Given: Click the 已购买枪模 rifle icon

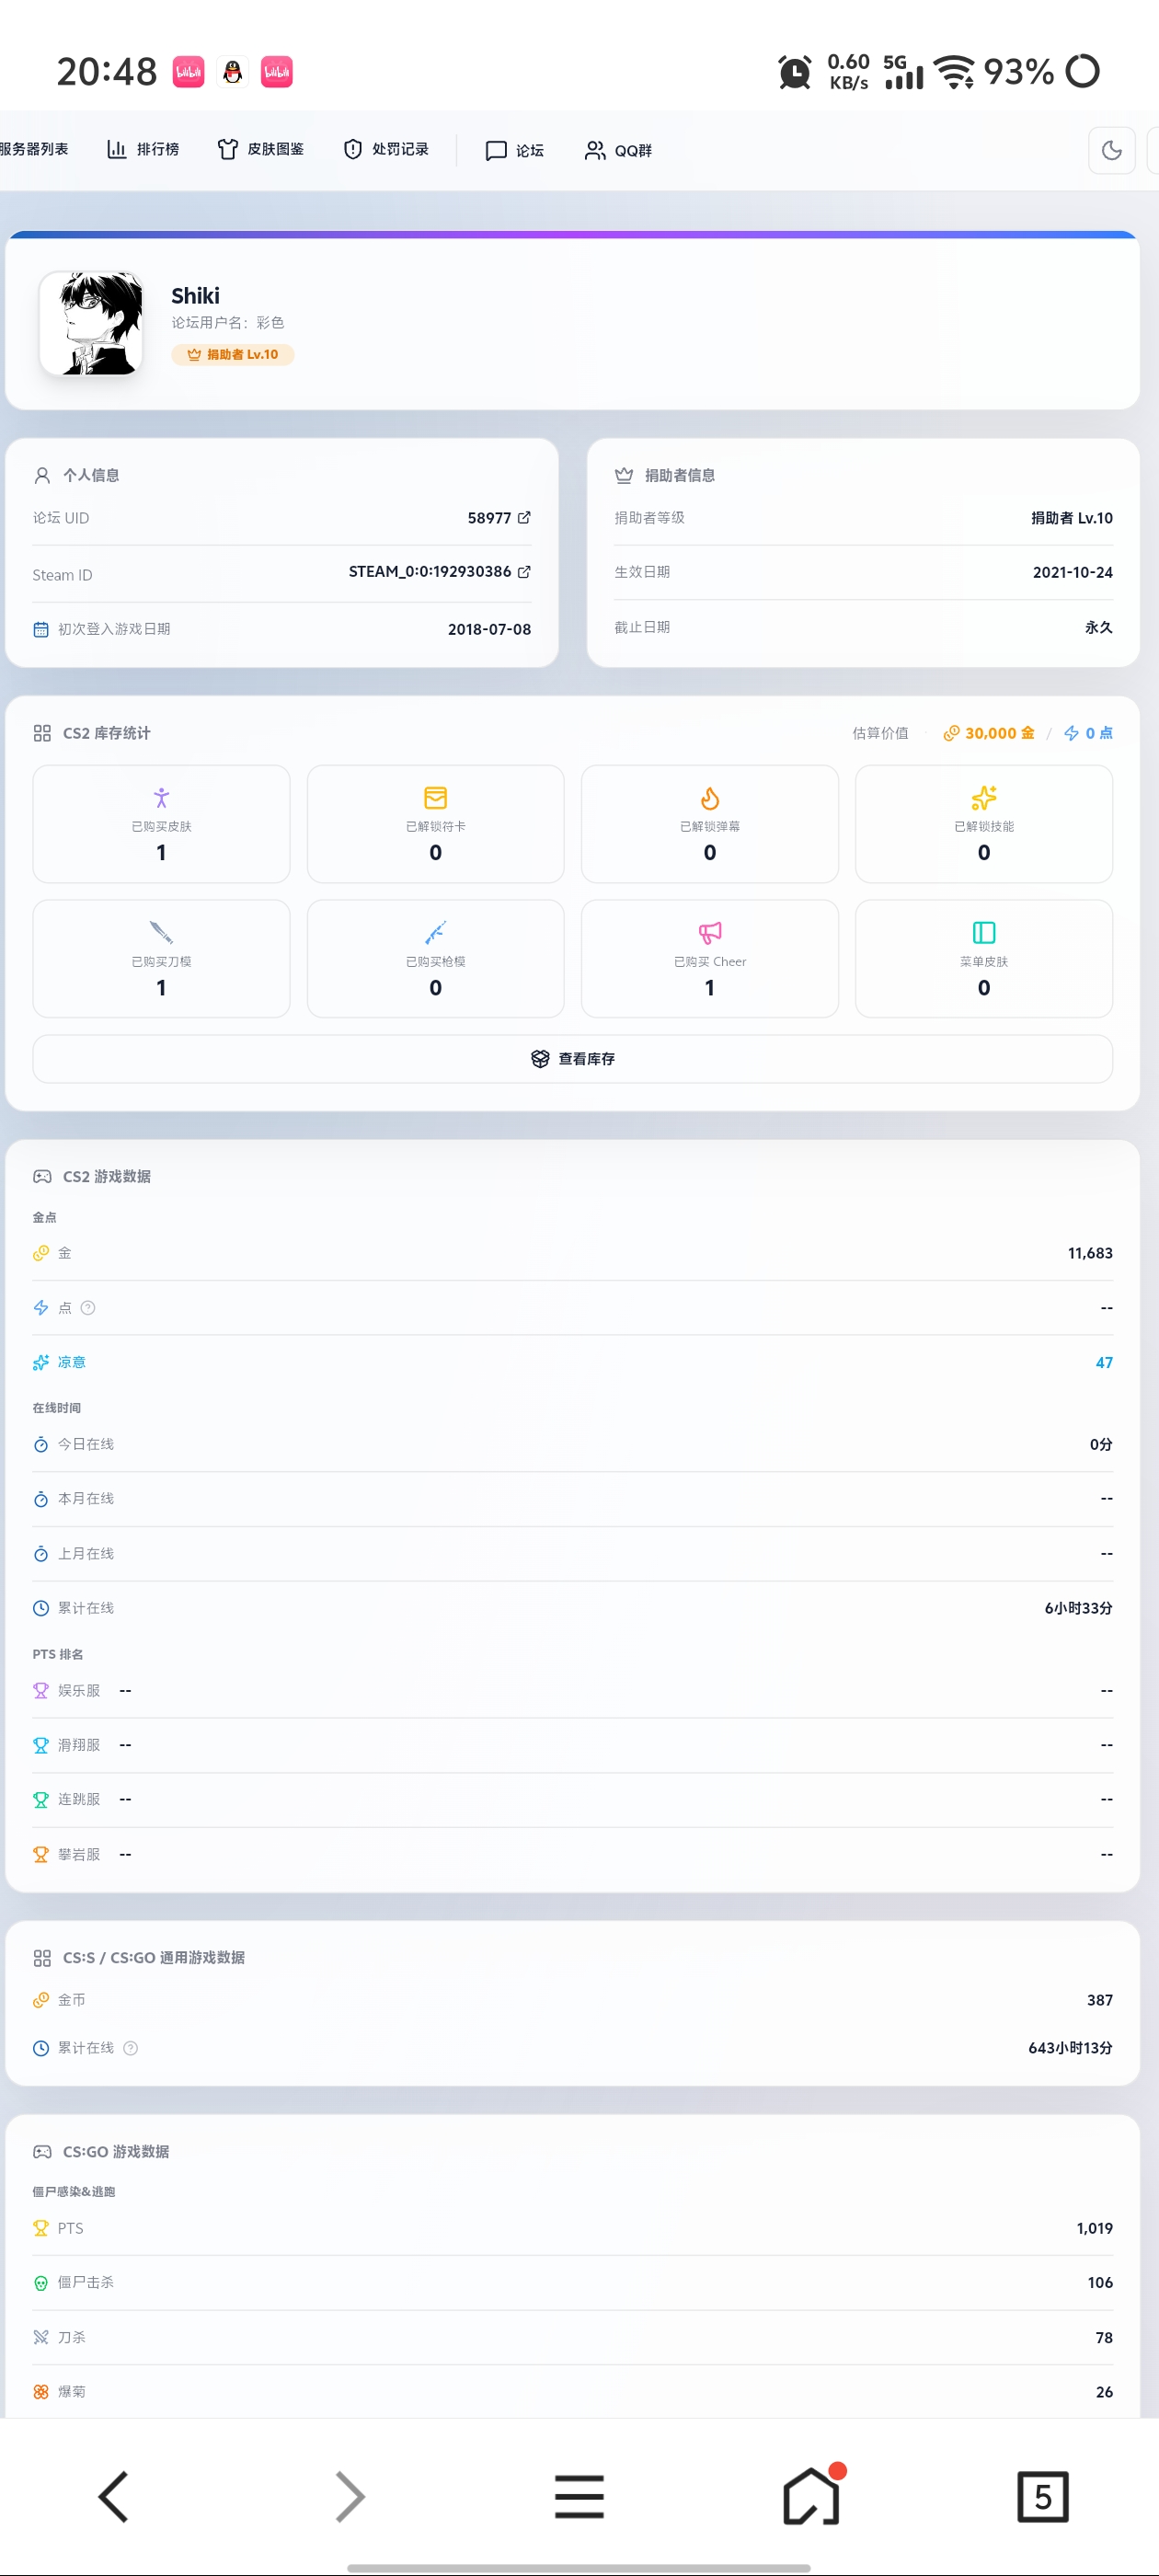Looking at the screenshot, I should (435, 933).
